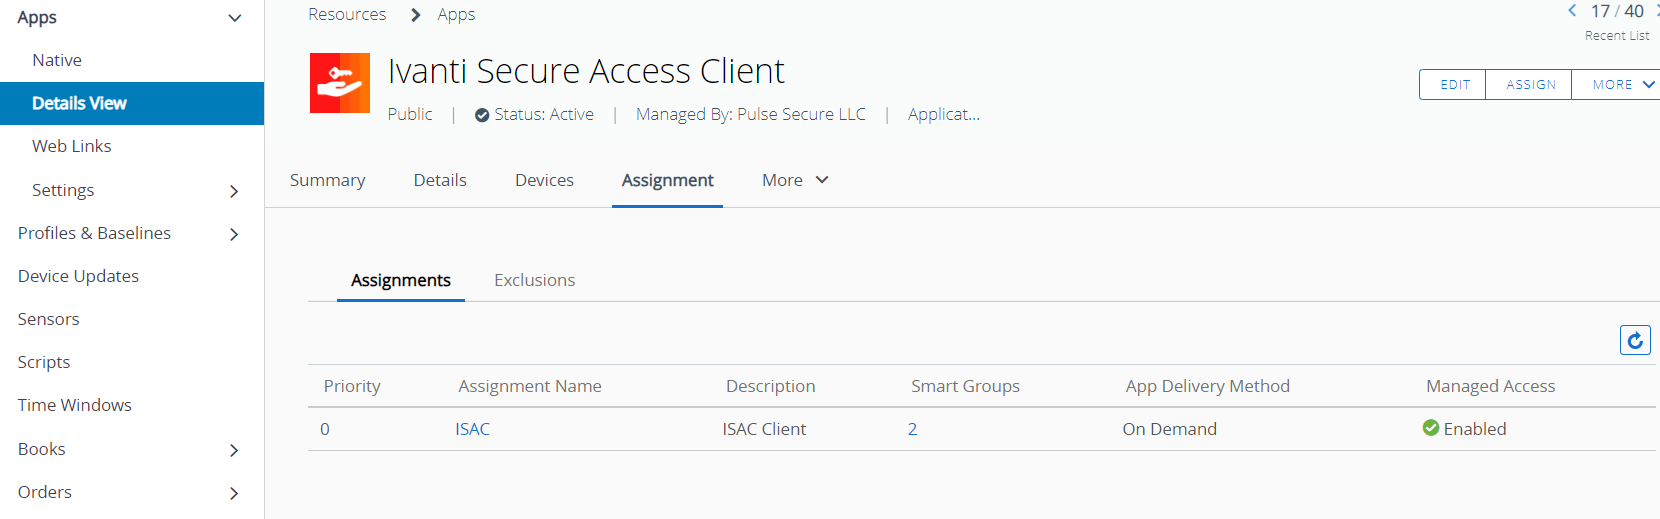Collapse the Apps sidebar section
Viewport: 1660px width, 519px height.
[235, 18]
